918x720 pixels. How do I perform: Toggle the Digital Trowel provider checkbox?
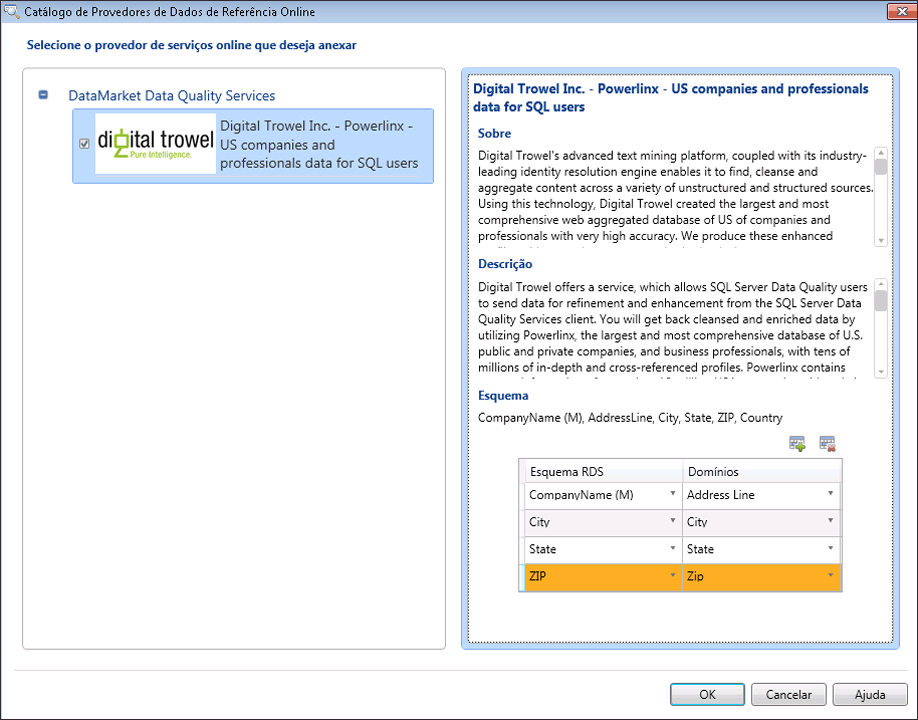(x=84, y=144)
